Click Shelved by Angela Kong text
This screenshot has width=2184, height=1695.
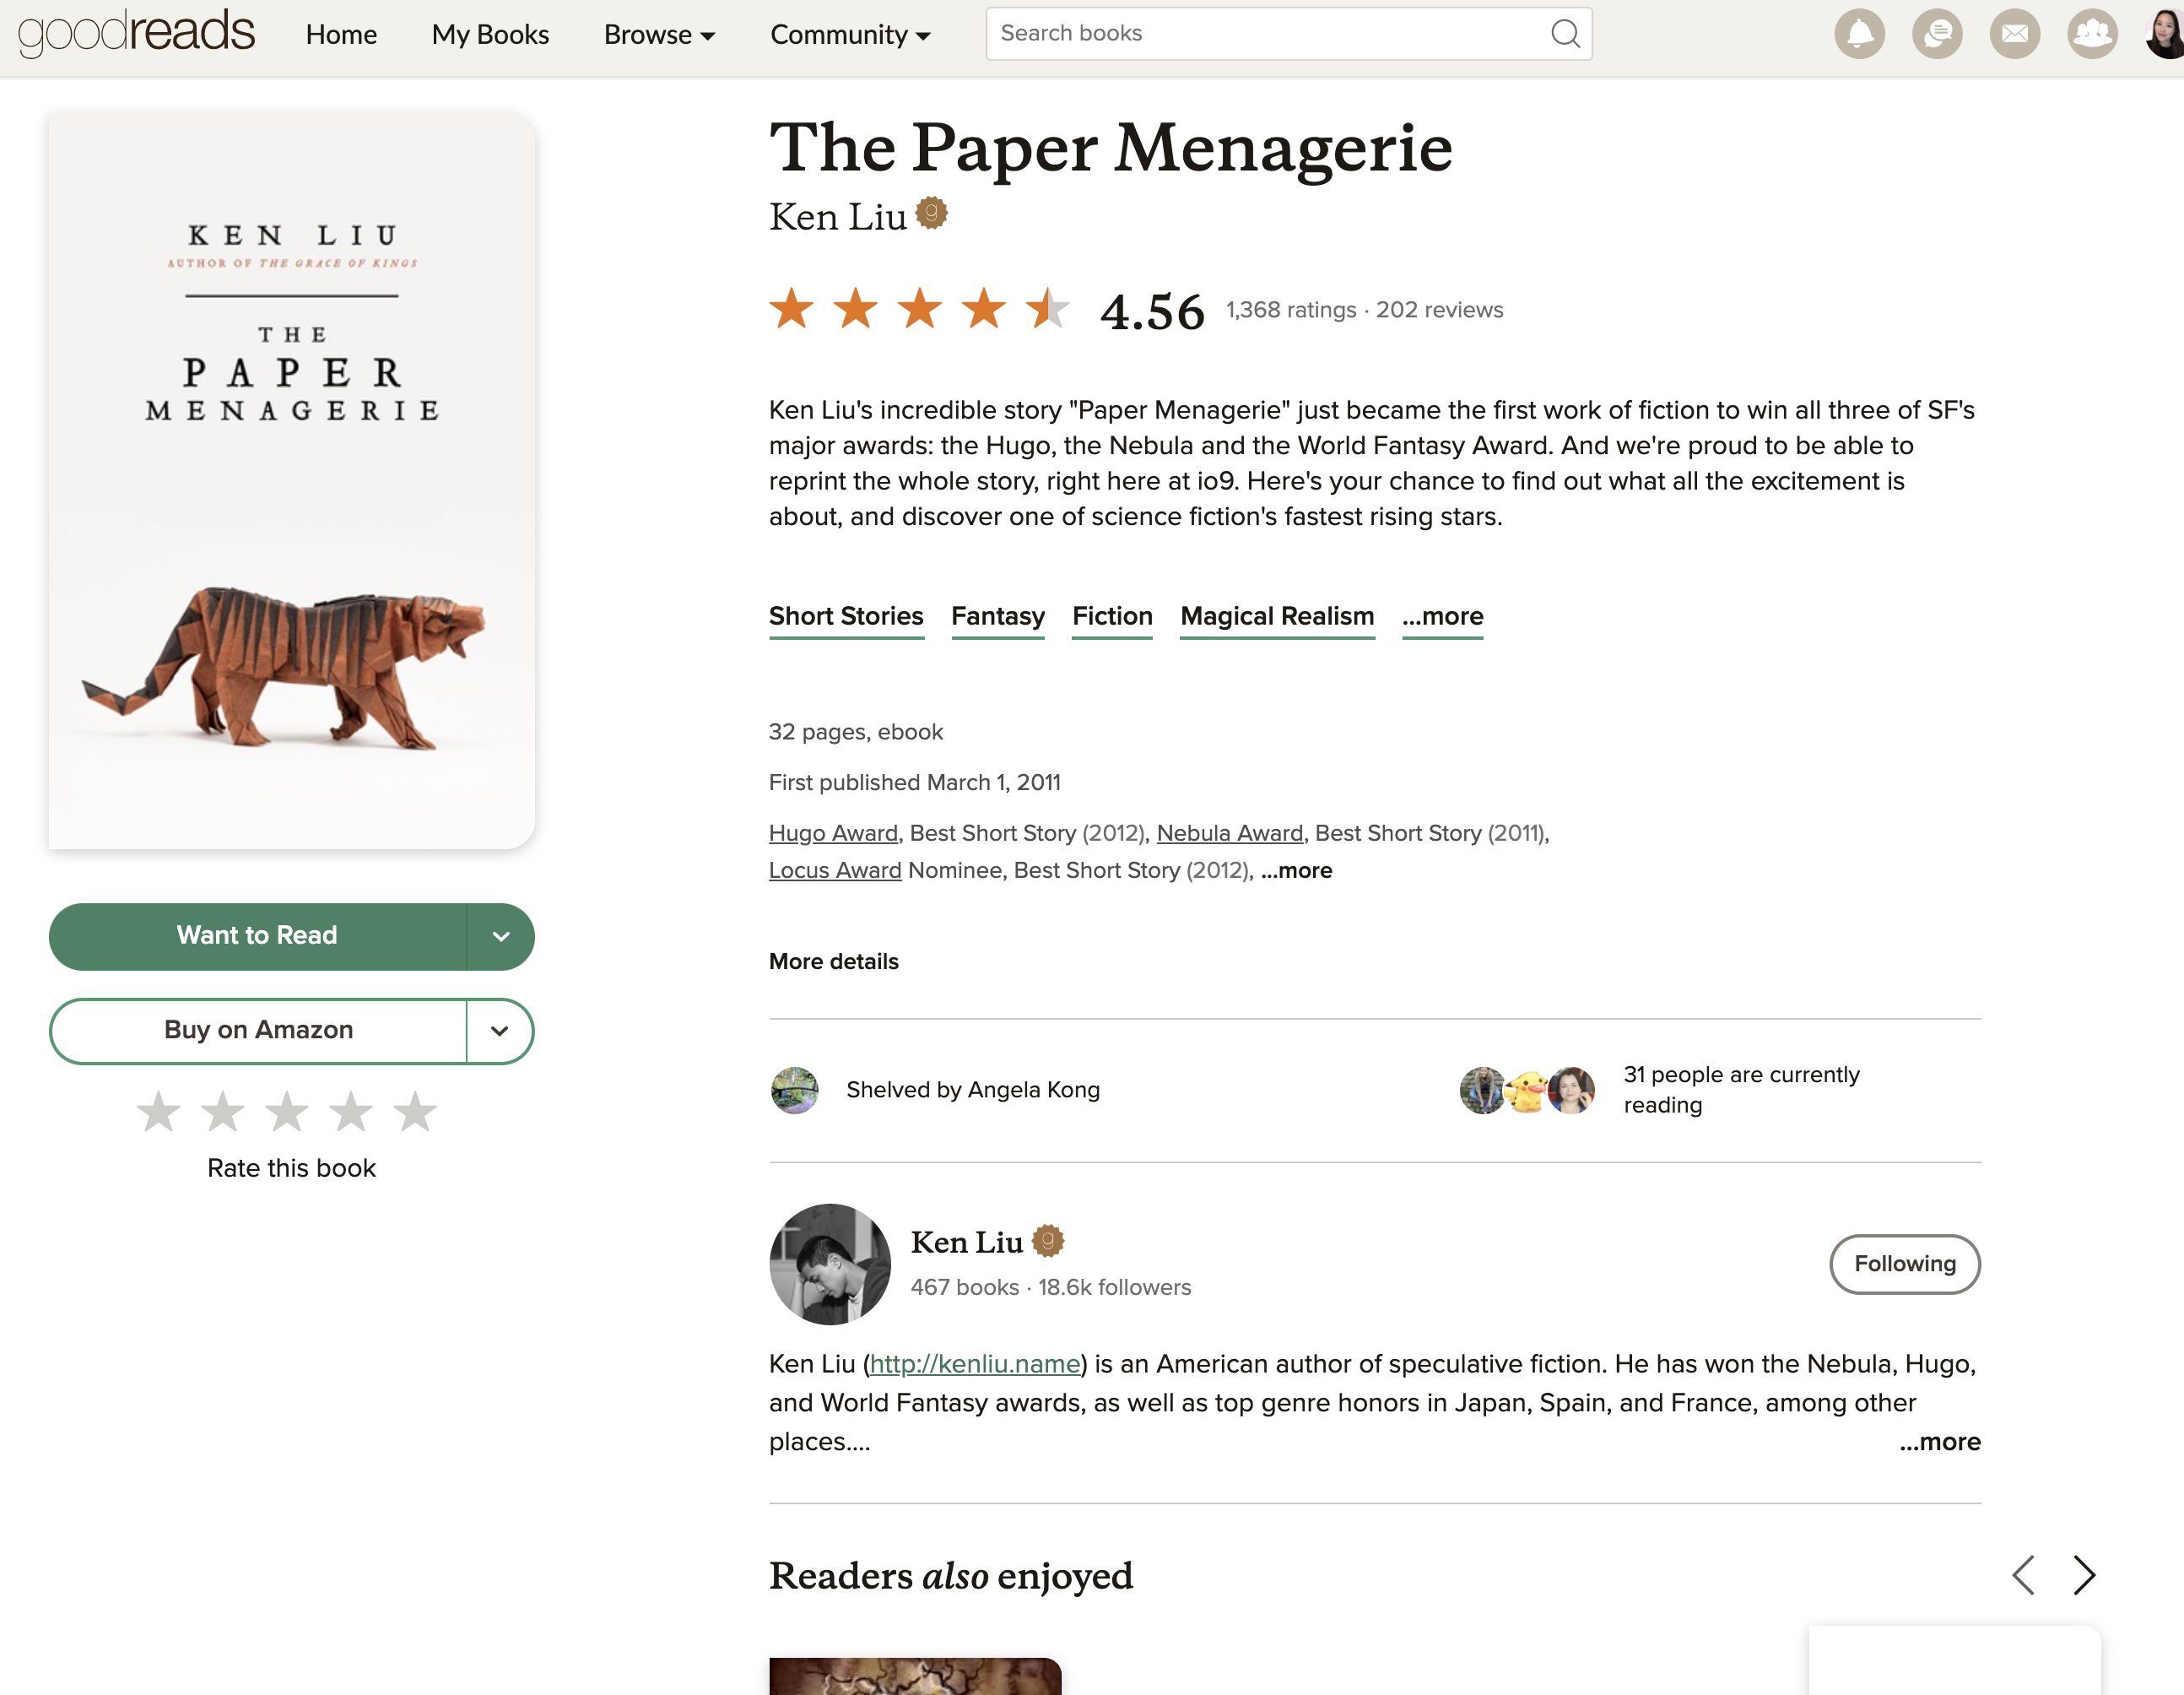pos(973,1090)
